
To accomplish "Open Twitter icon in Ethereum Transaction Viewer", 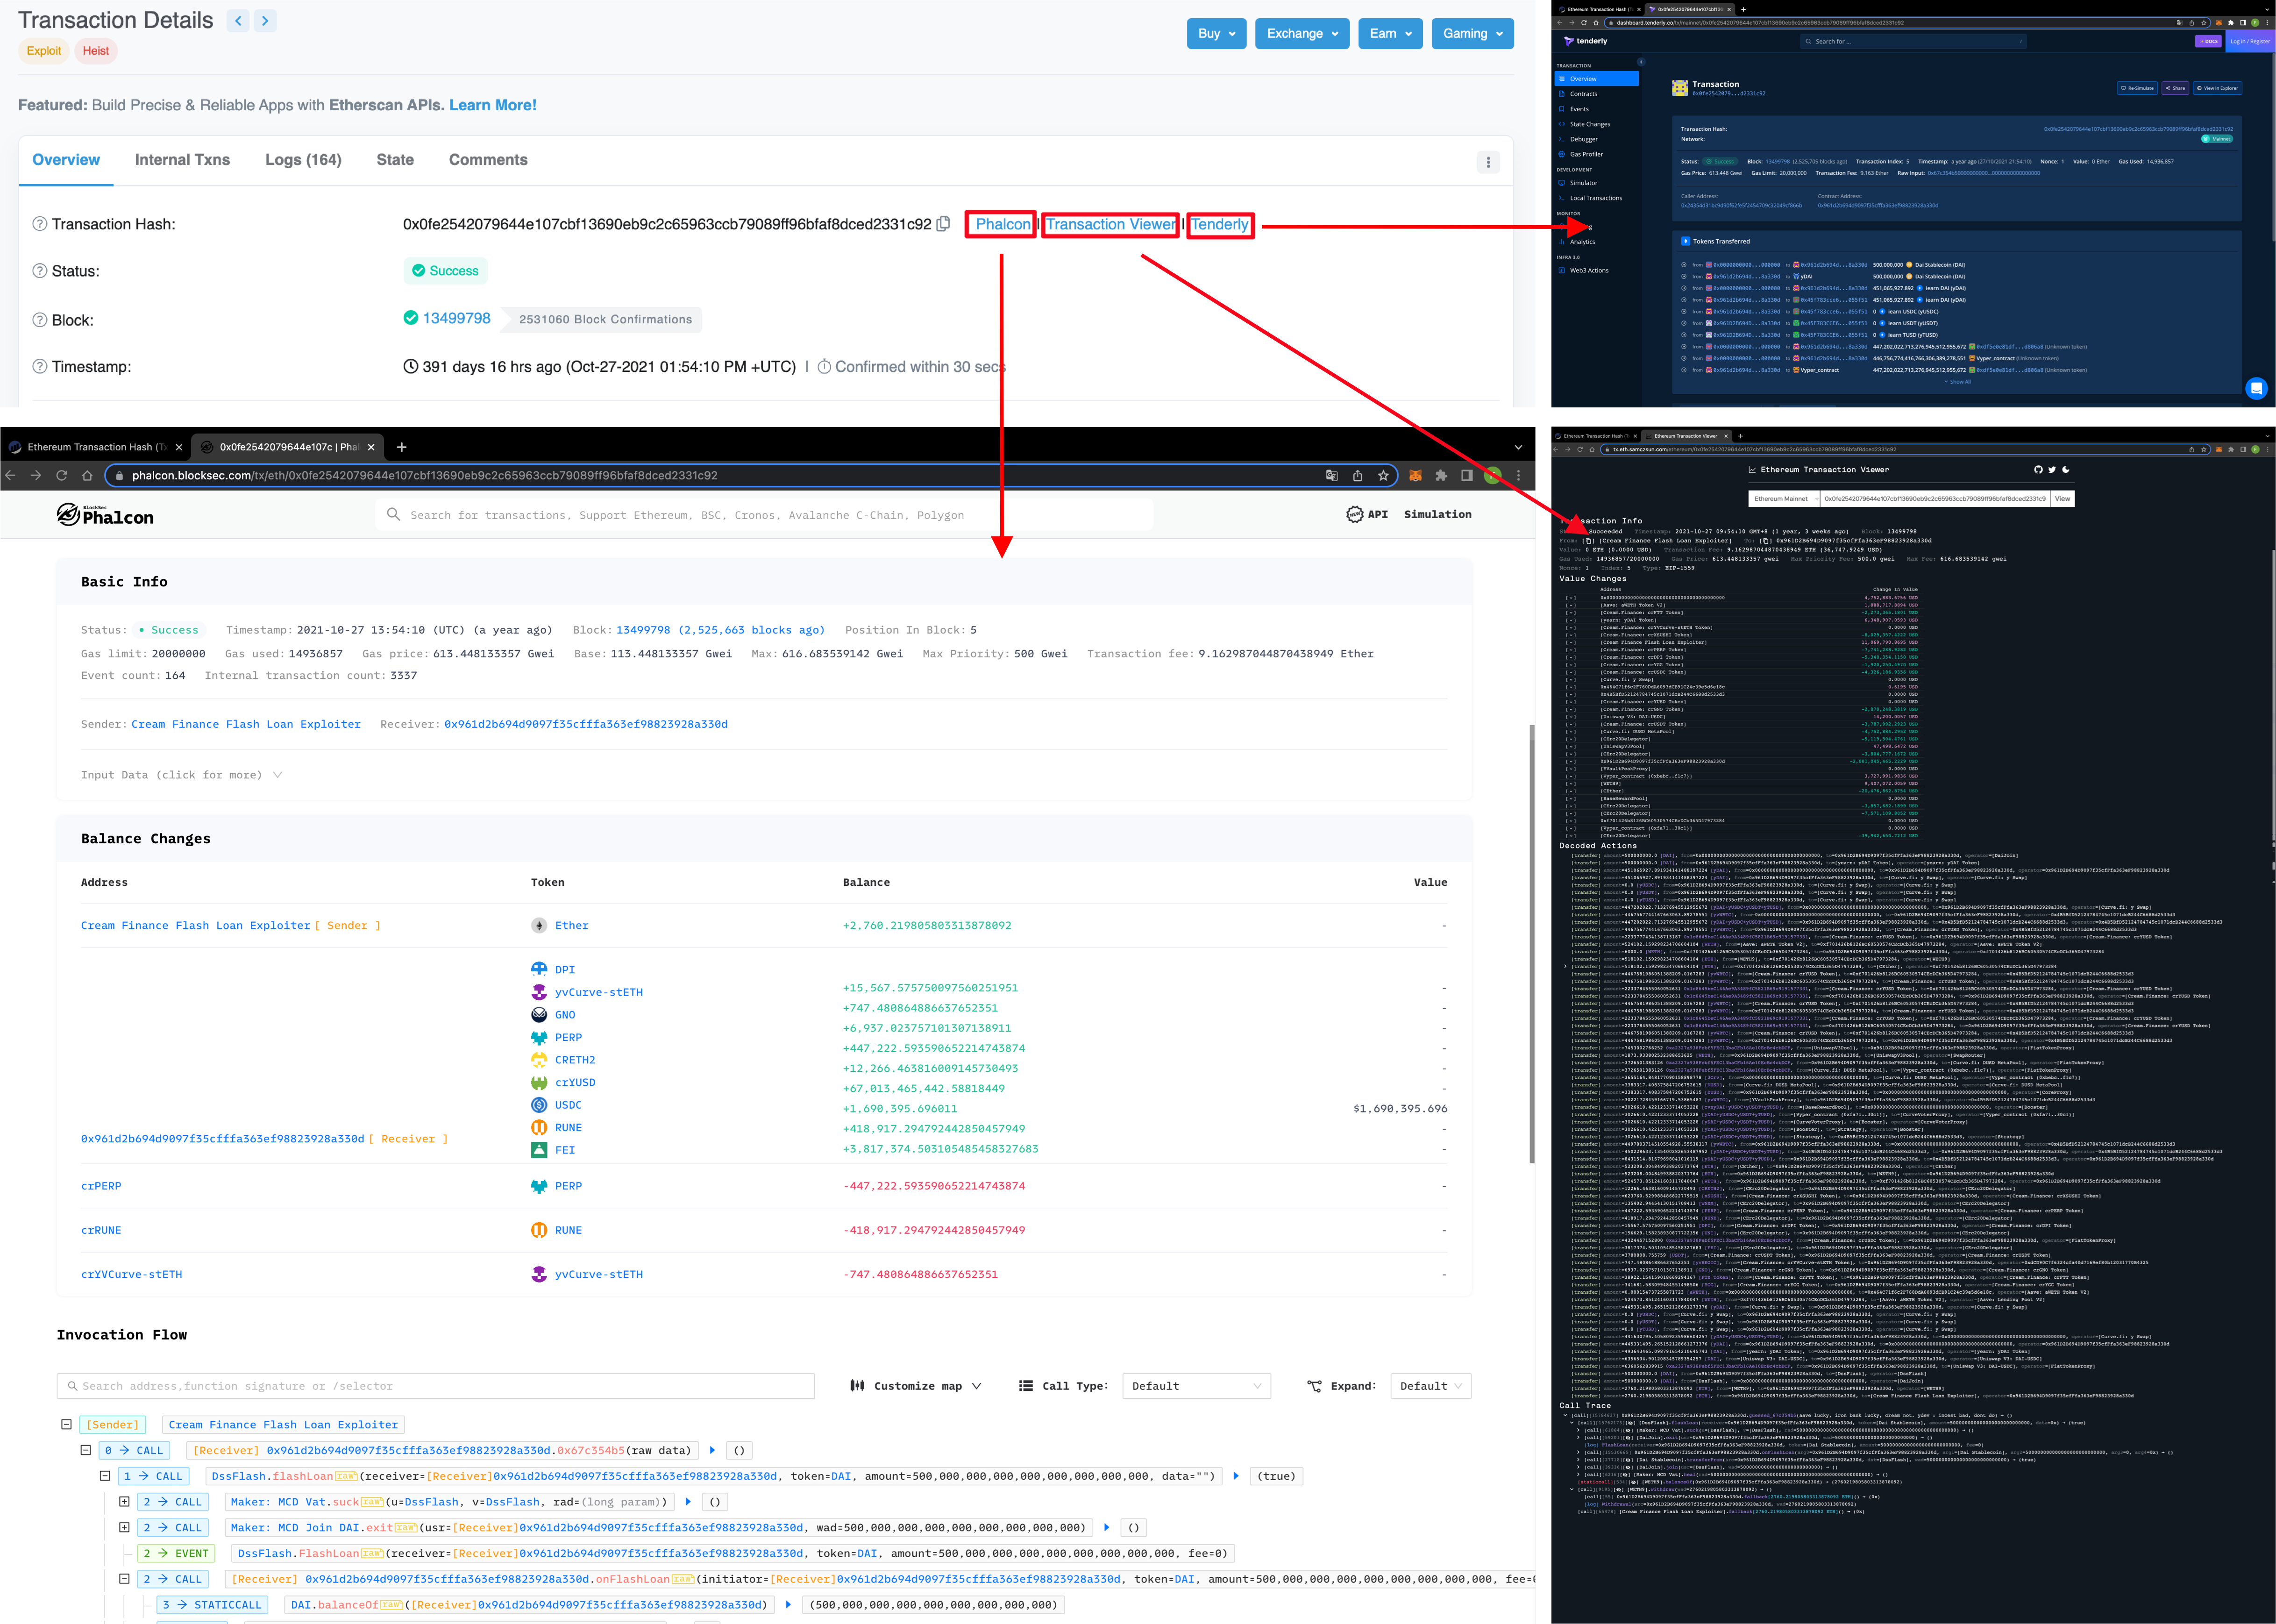I will point(2052,469).
